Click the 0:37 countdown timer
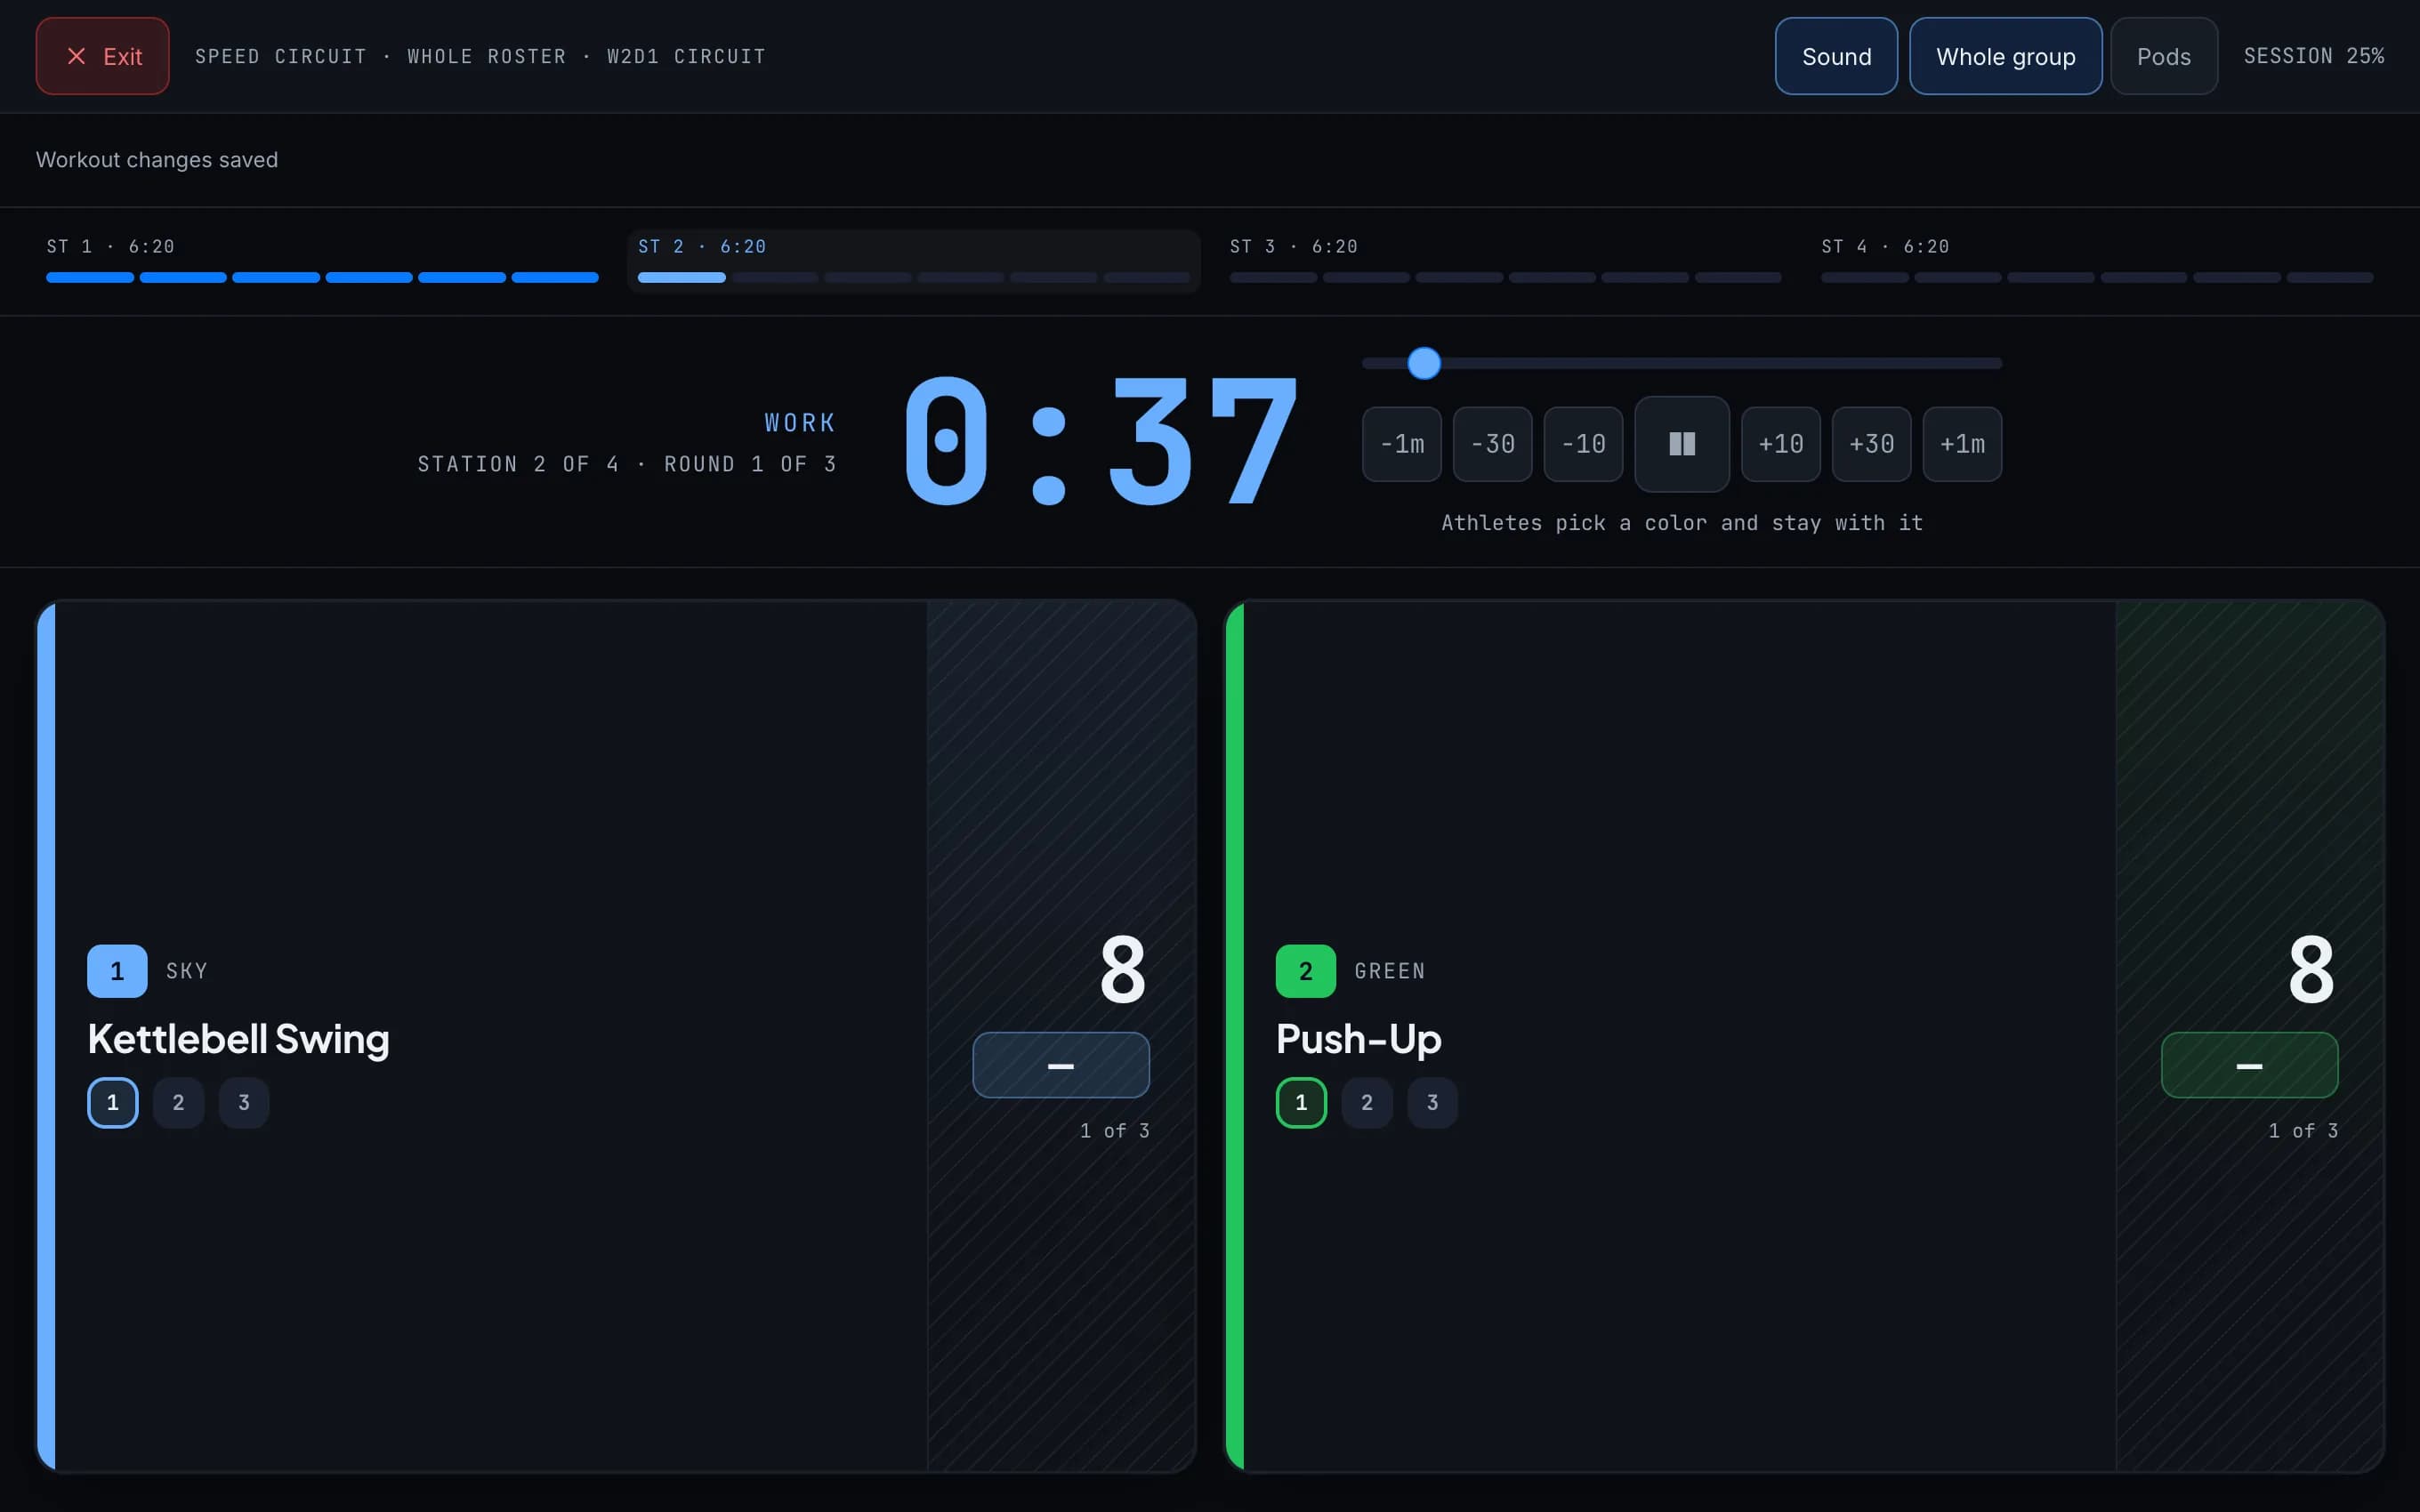2420x1512 pixels. [x=1100, y=441]
